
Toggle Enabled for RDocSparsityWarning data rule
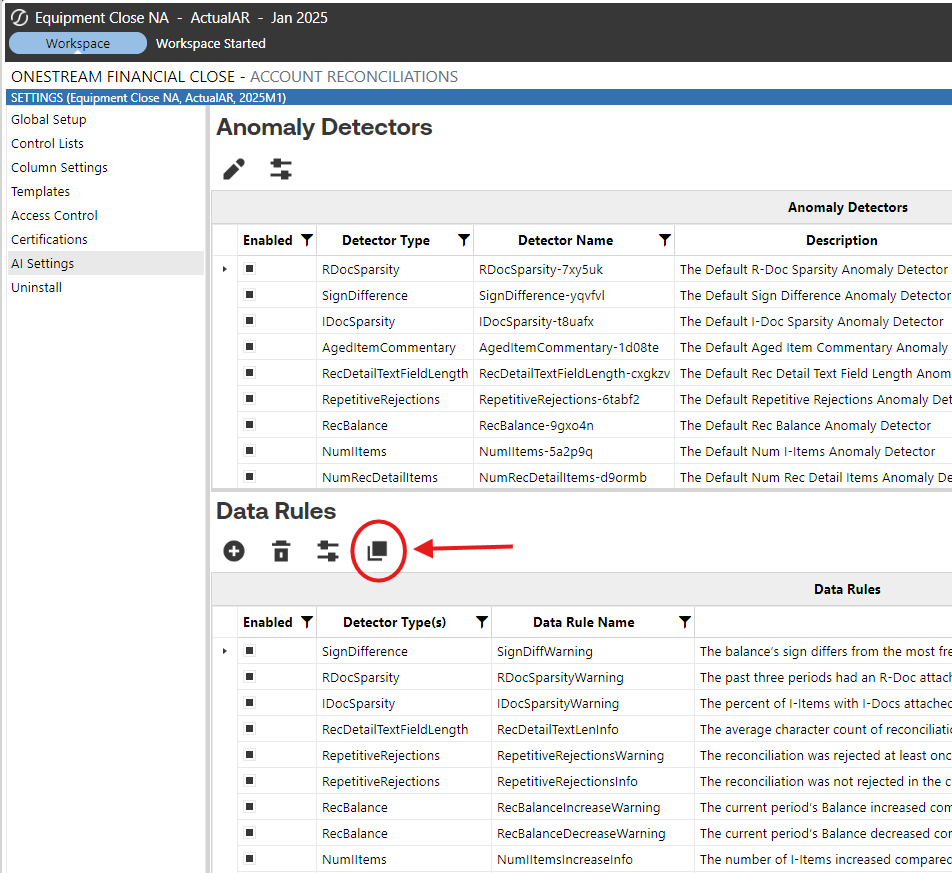tap(249, 676)
